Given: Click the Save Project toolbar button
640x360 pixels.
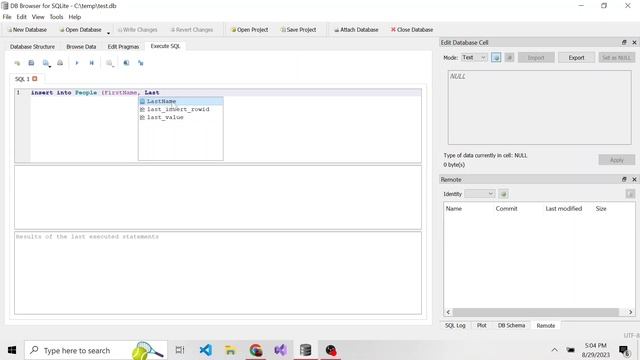Looking at the screenshot, I should click(298, 30).
